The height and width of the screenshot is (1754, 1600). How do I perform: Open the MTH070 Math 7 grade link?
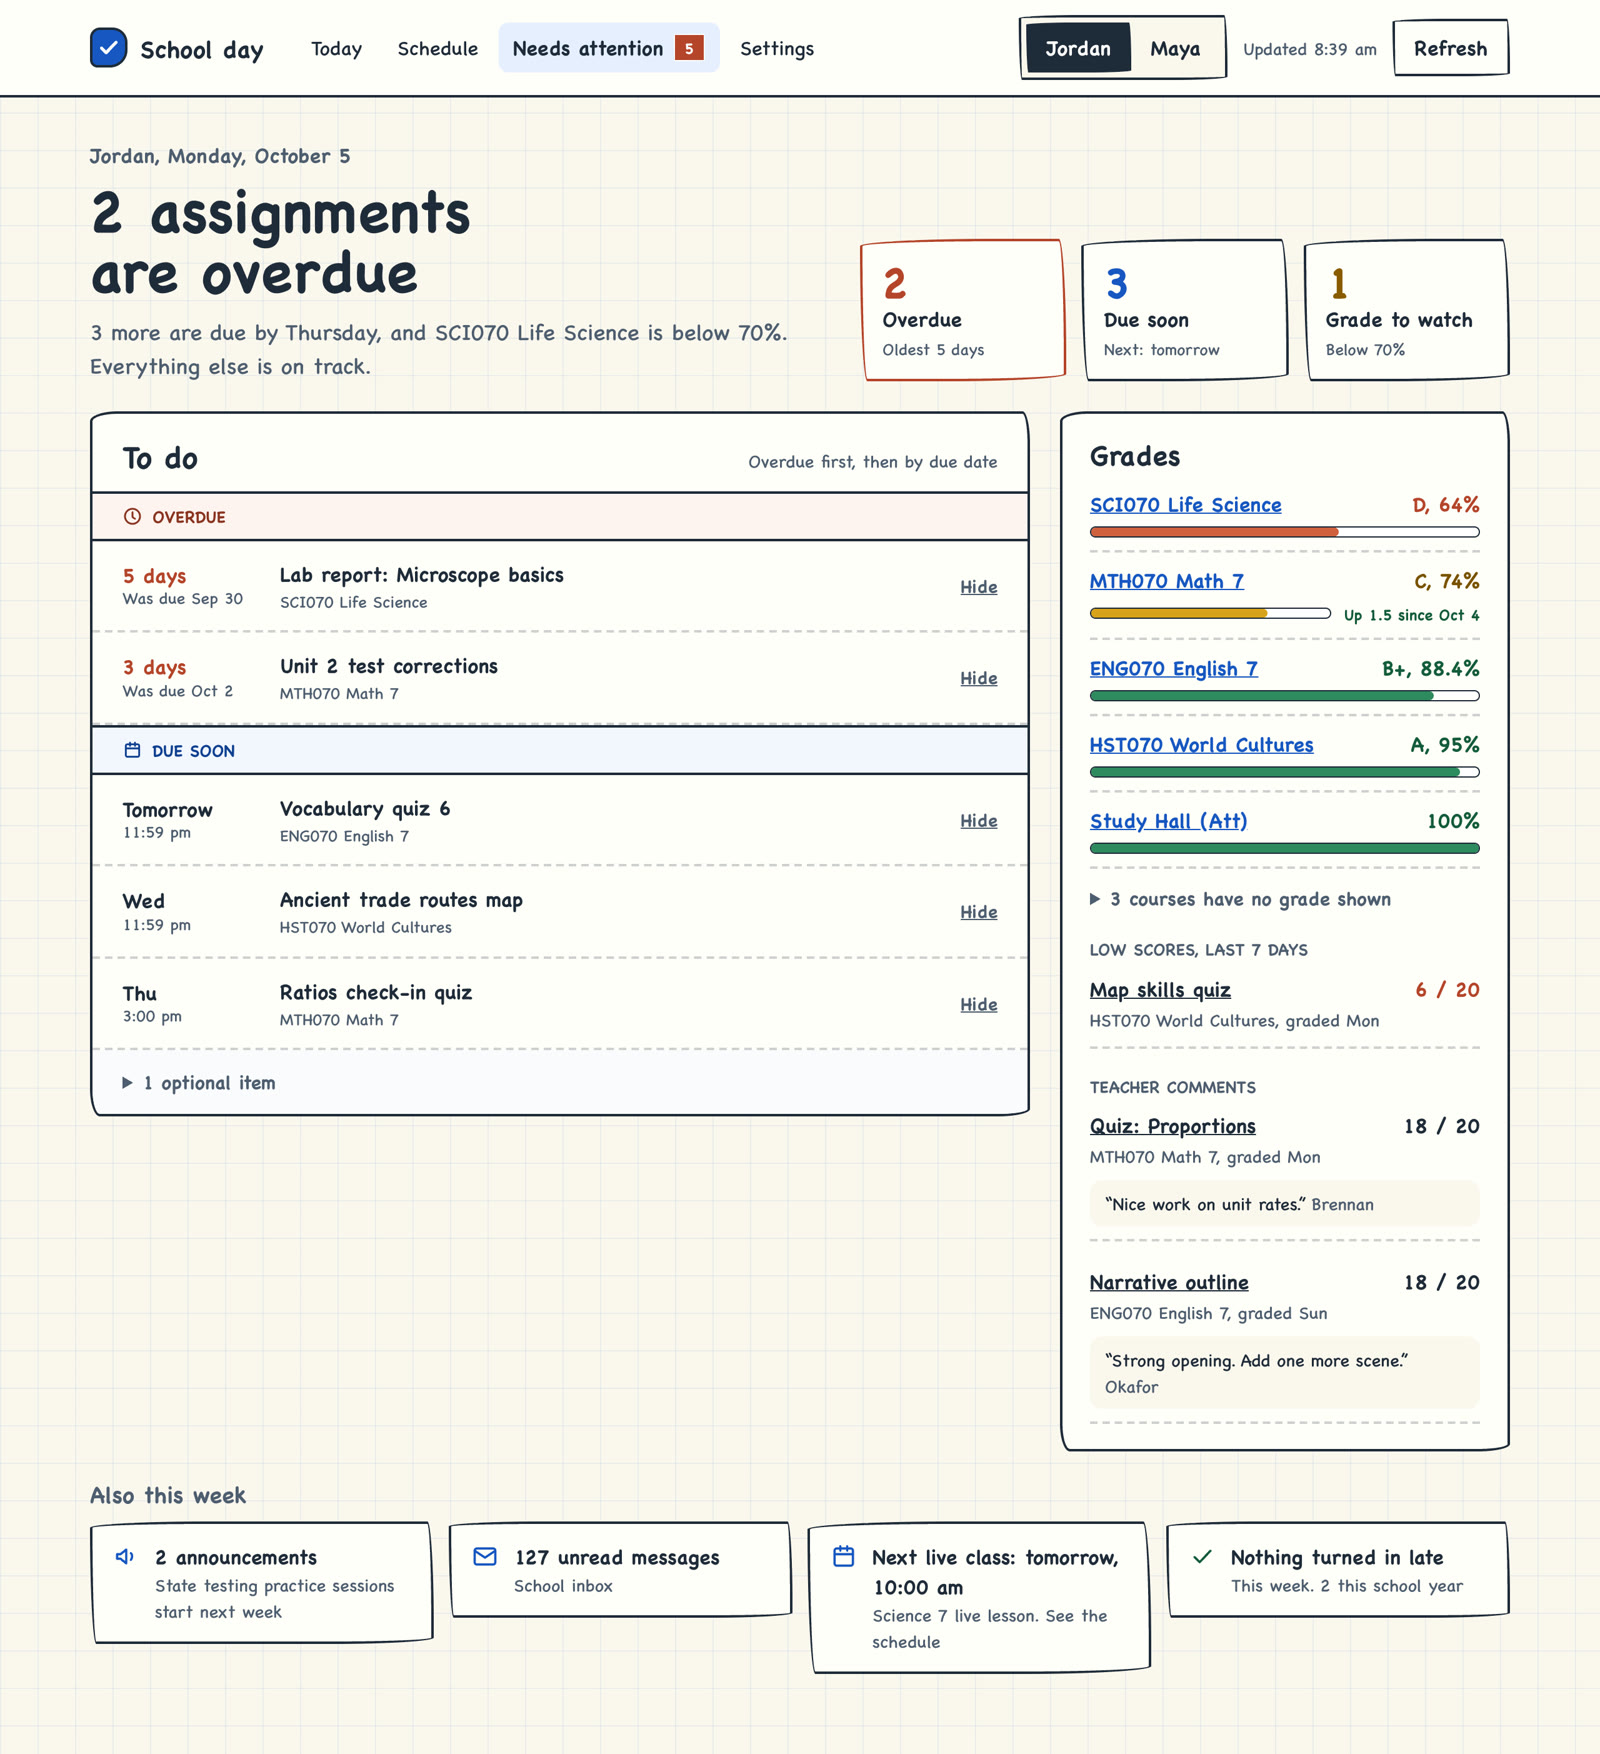[x=1167, y=581]
